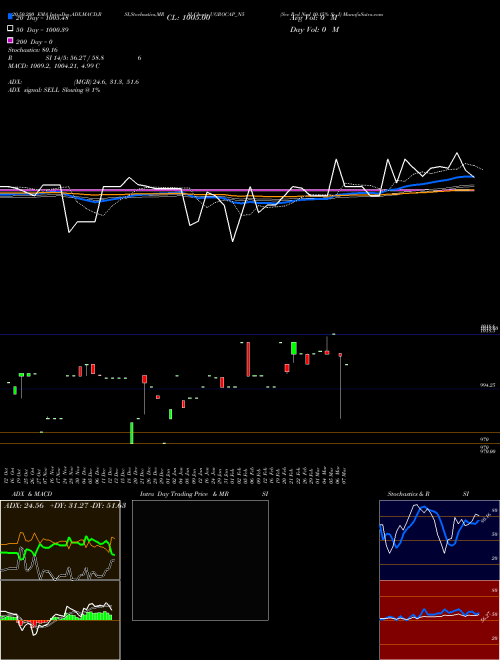The image size is (500, 660).
Task: Click the blue 20 Day EMA legend swatch
Action: tap(10, 17)
